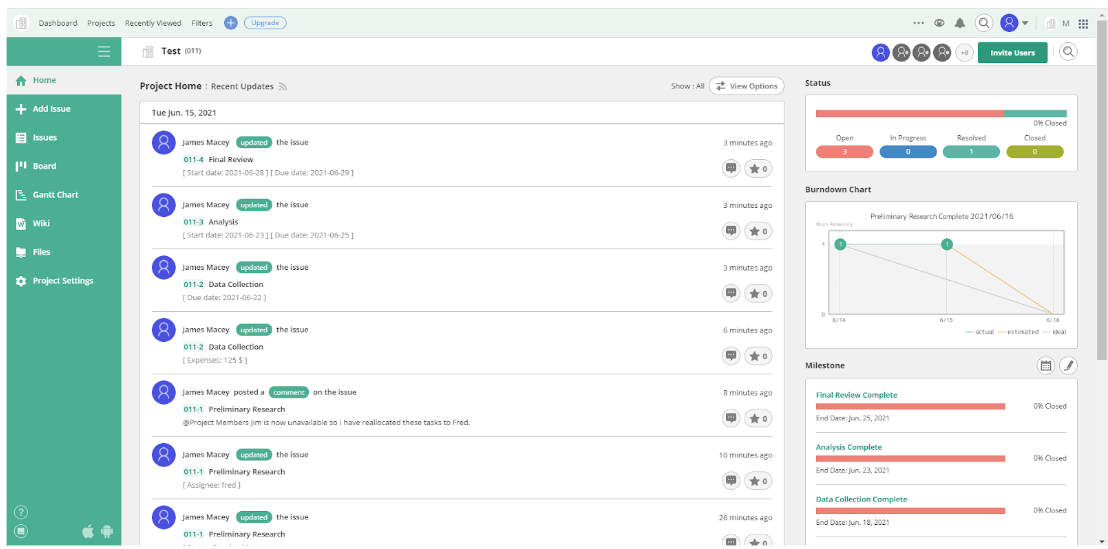The height and width of the screenshot is (549, 1108).
Task: Click the 'comment' badge on Preliminary Research post
Action: click(288, 392)
